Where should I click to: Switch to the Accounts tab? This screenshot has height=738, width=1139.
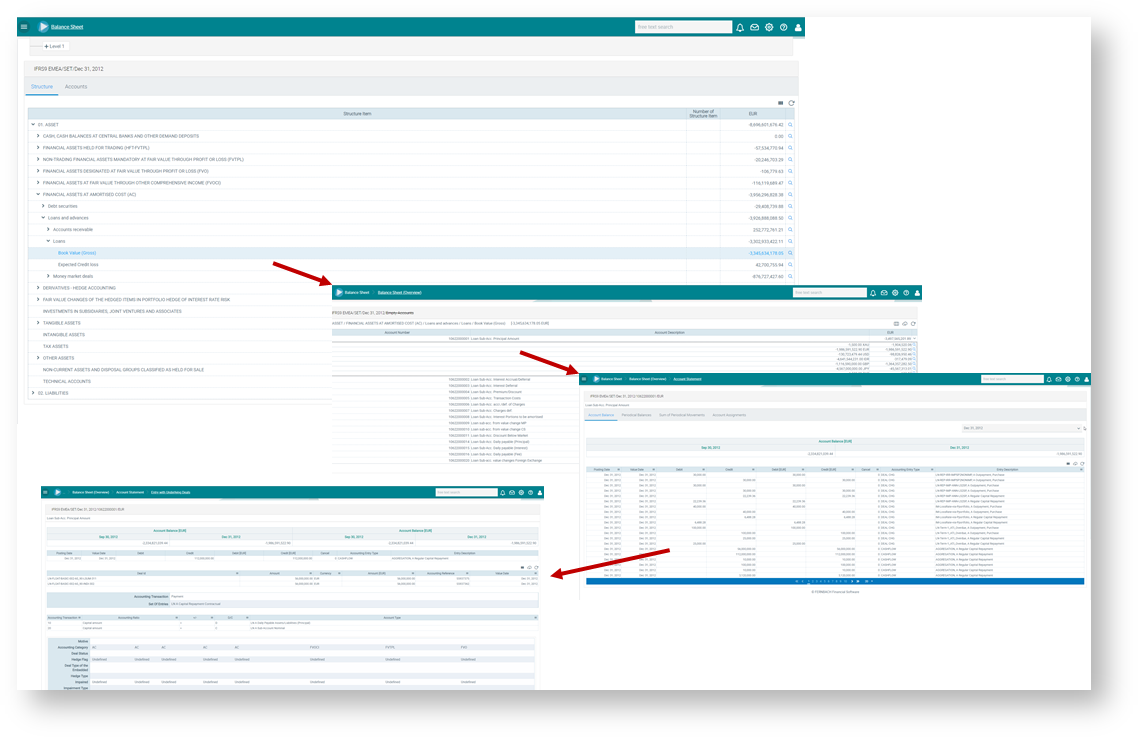(x=76, y=87)
